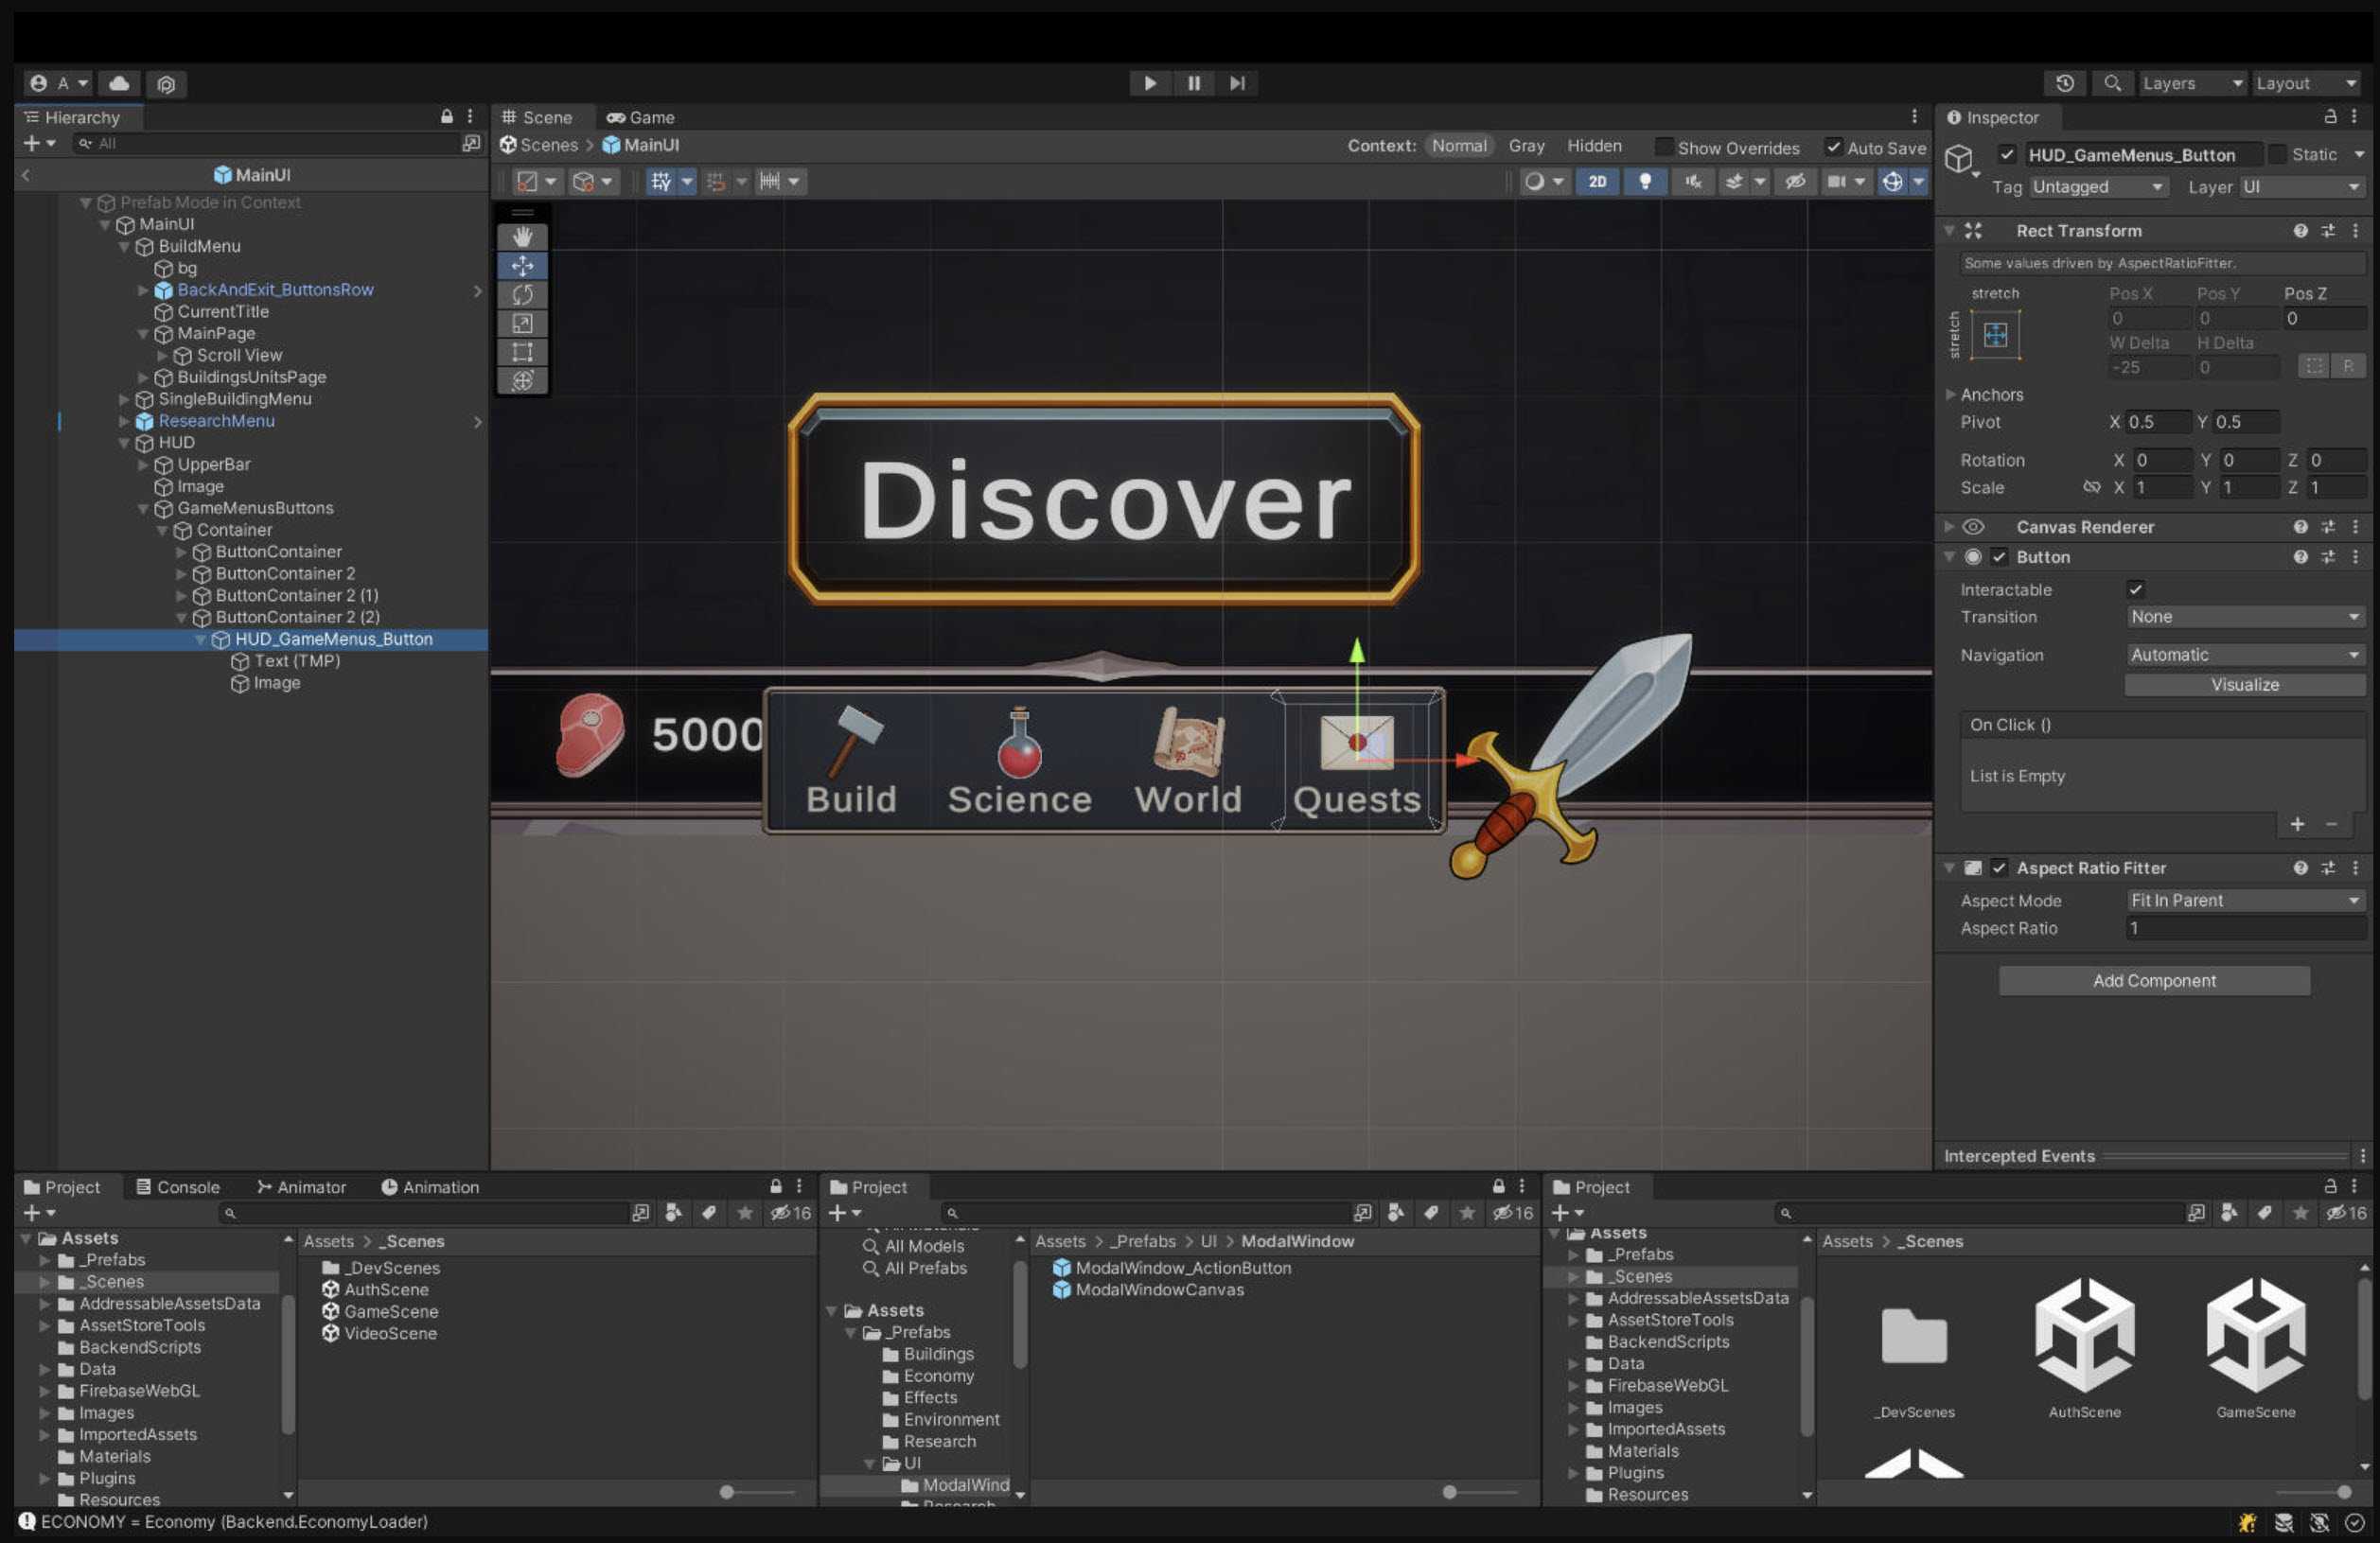Screen dimensions: 2380x1543
Task: Open the Tag dropdown showing Untagged
Action: (2098, 187)
